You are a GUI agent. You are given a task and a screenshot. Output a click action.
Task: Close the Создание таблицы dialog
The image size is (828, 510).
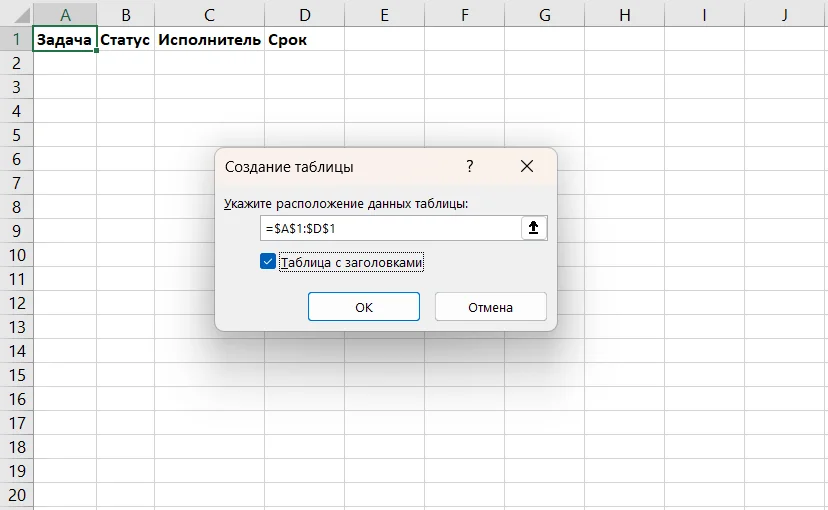pyautogui.click(x=526, y=166)
